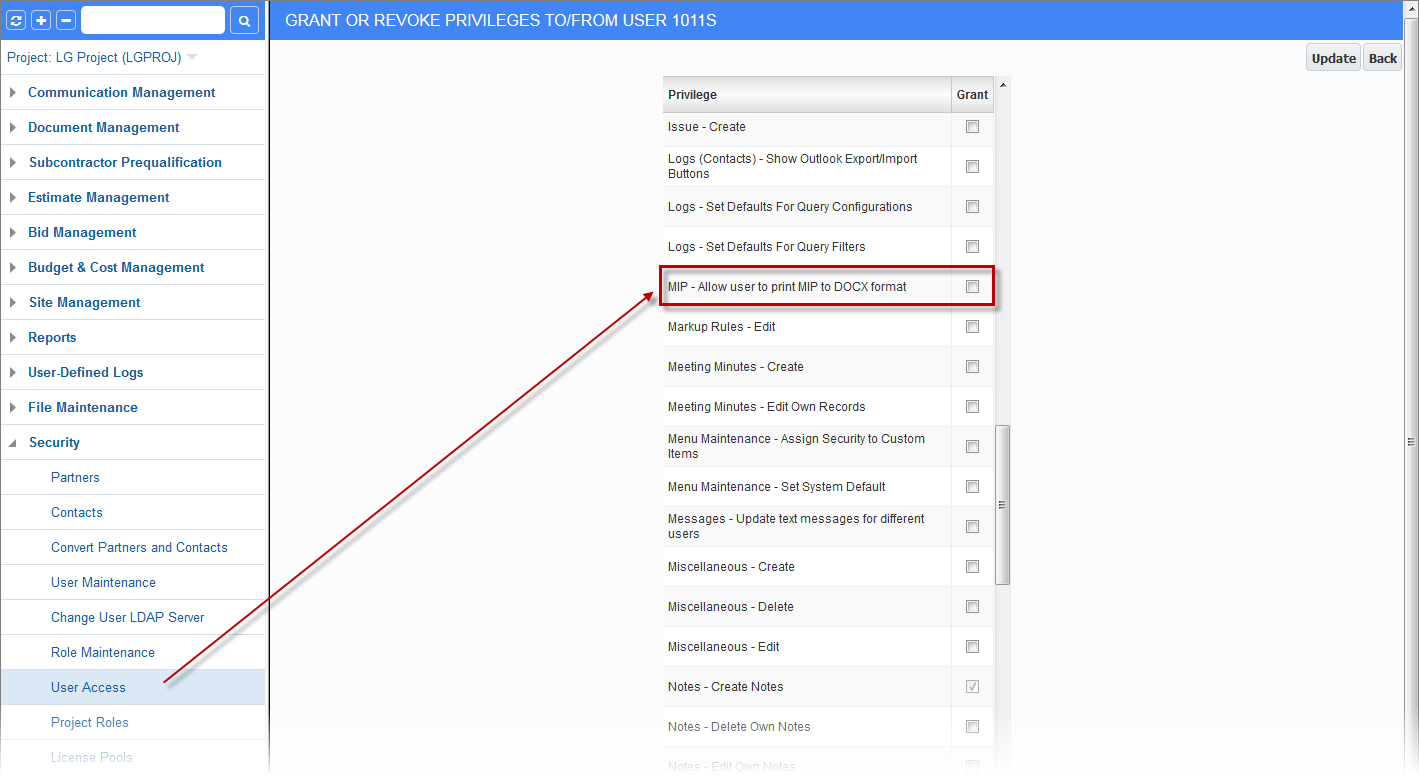Screen dimensions: 1419x776
Task: Open User Maintenance under Security
Action: pyautogui.click(x=103, y=582)
